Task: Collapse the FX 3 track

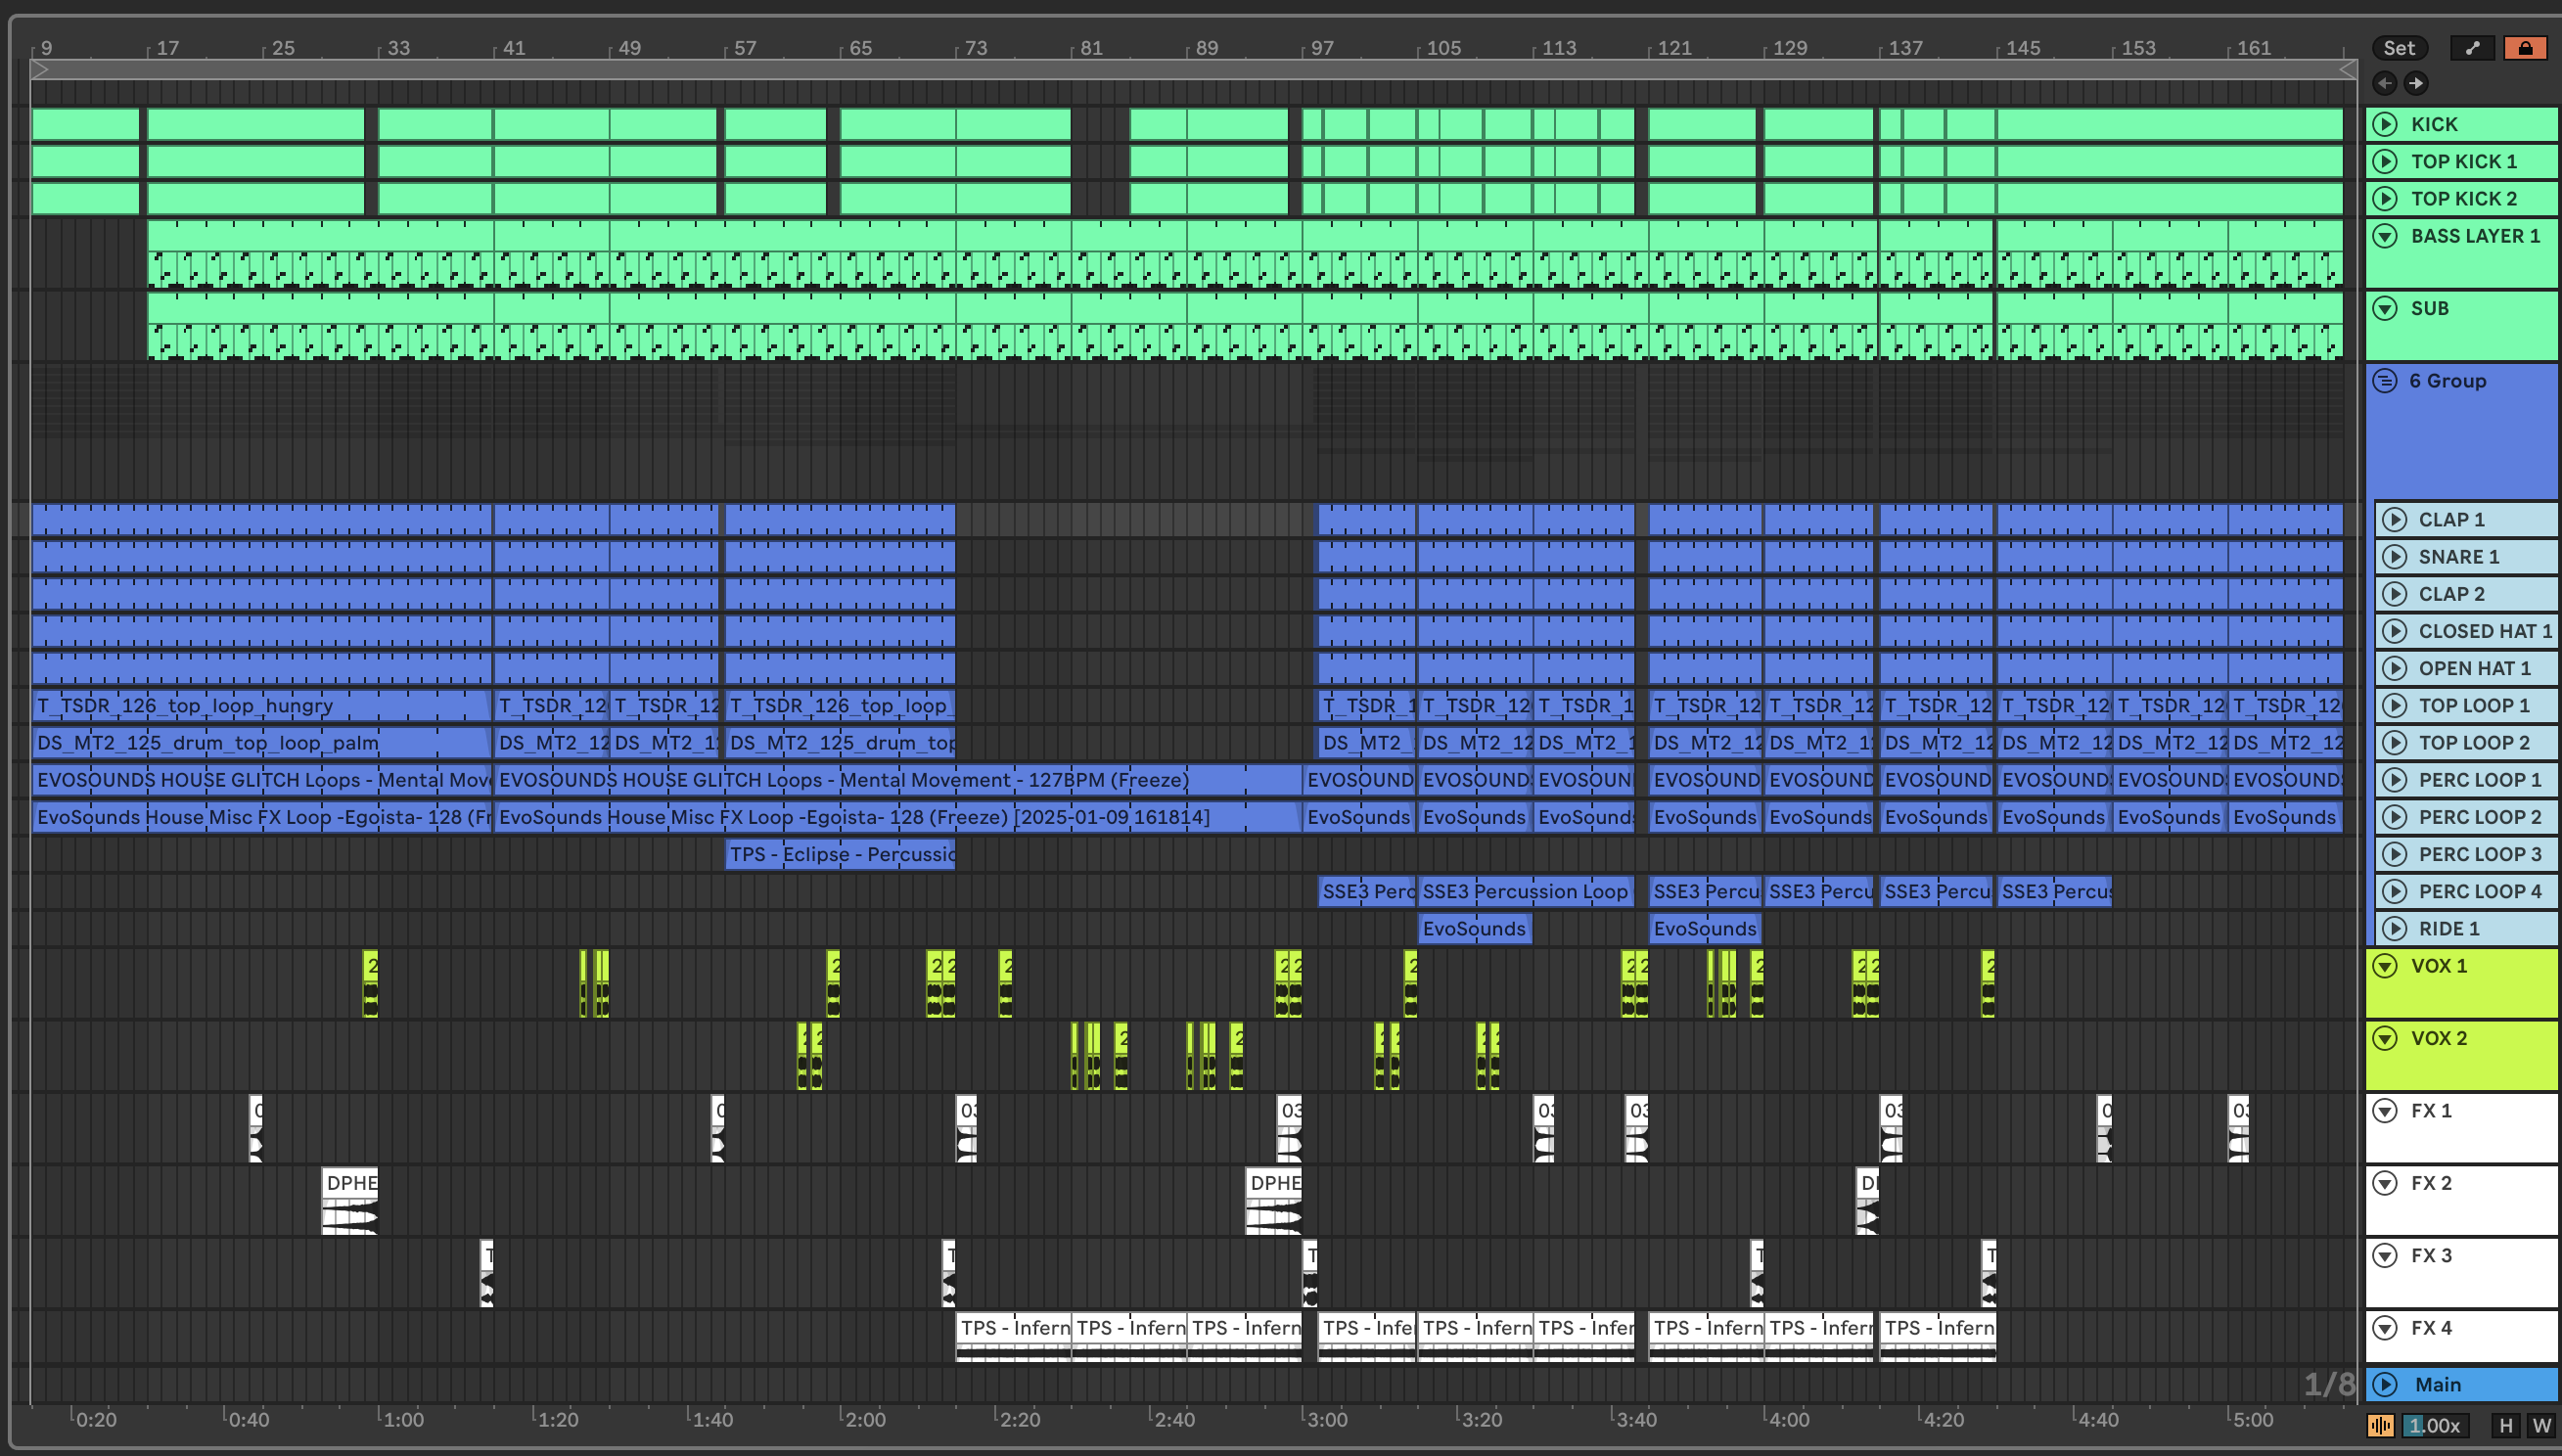Action: pos(2385,1255)
